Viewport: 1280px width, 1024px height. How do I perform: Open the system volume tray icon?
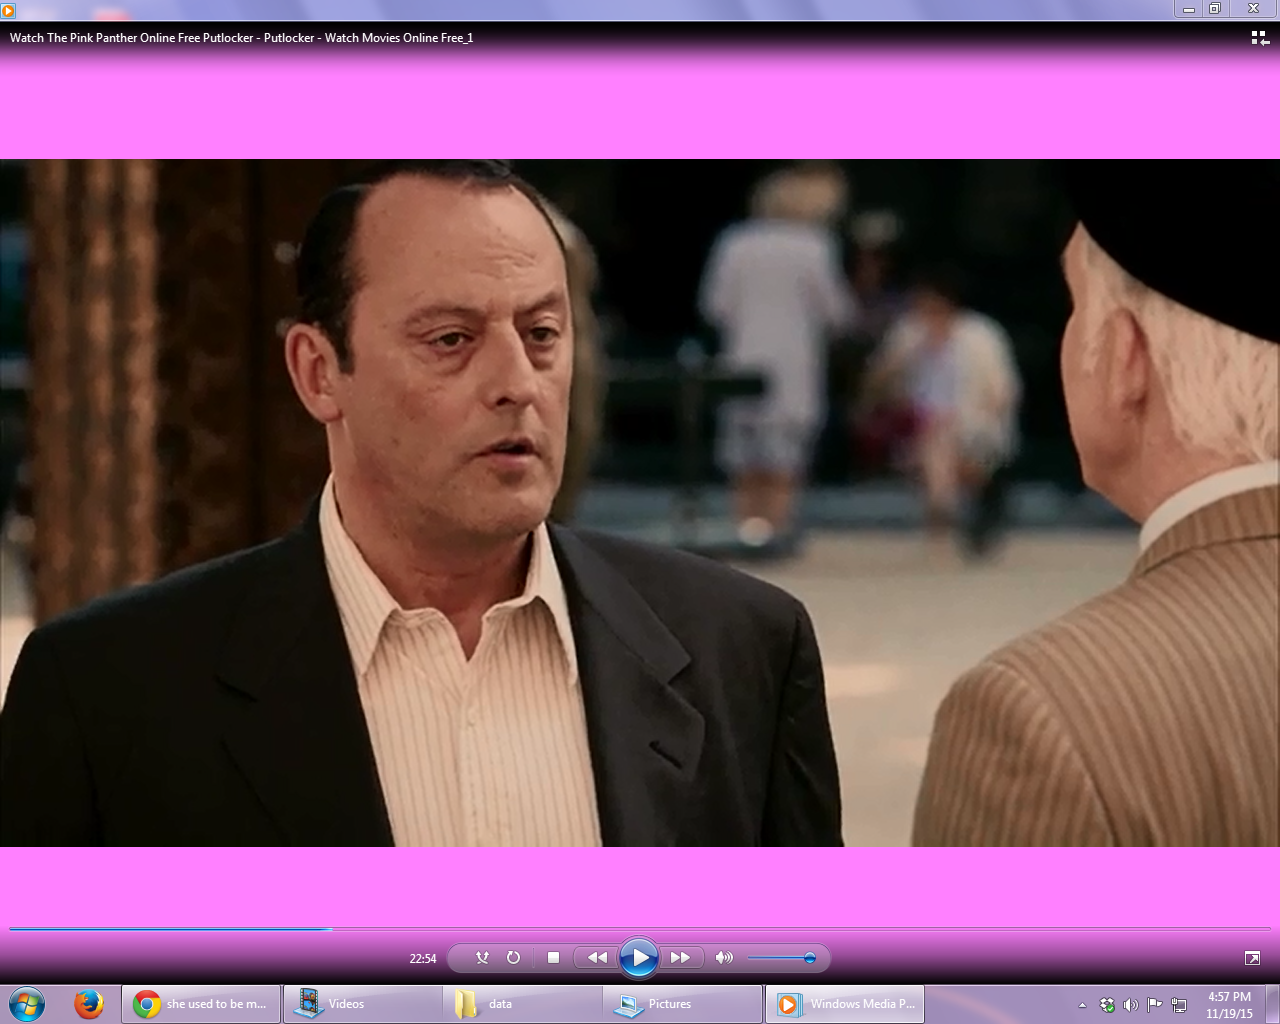pos(1131,1005)
